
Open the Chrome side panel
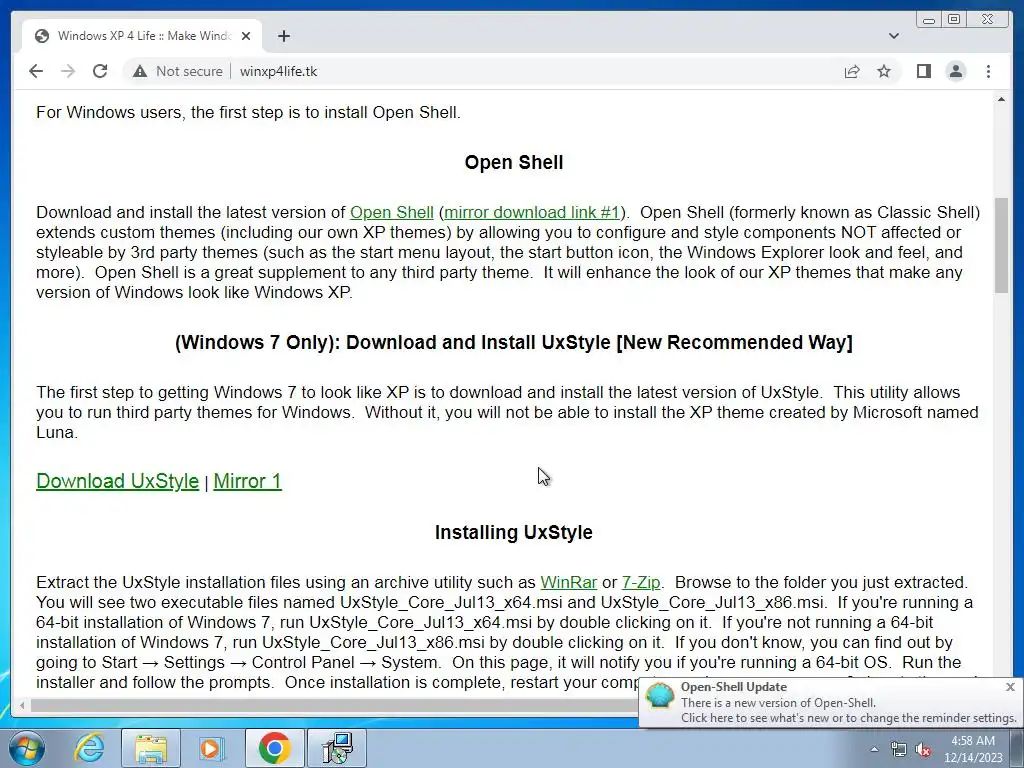[923, 71]
